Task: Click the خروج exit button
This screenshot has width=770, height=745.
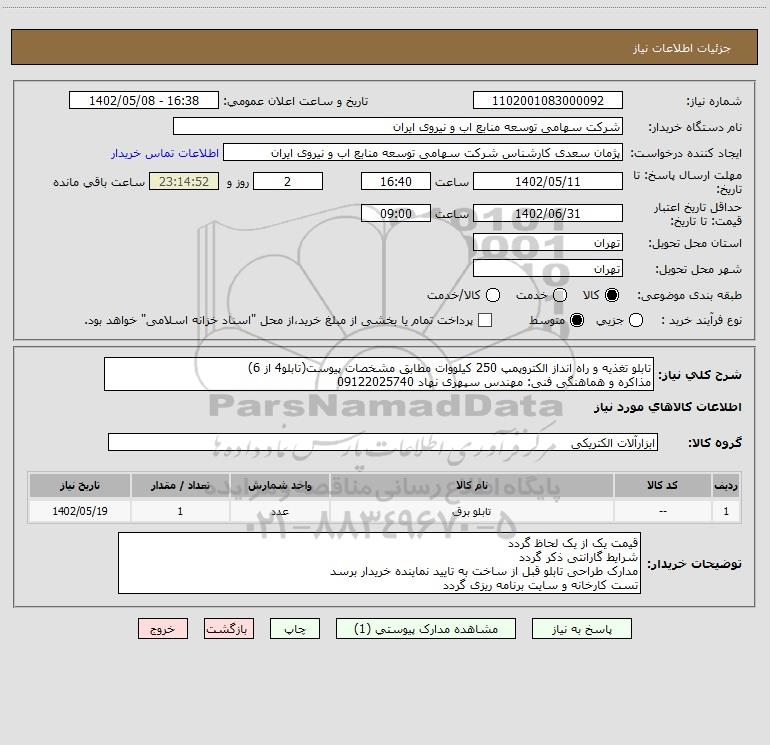Action: (x=163, y=629)
